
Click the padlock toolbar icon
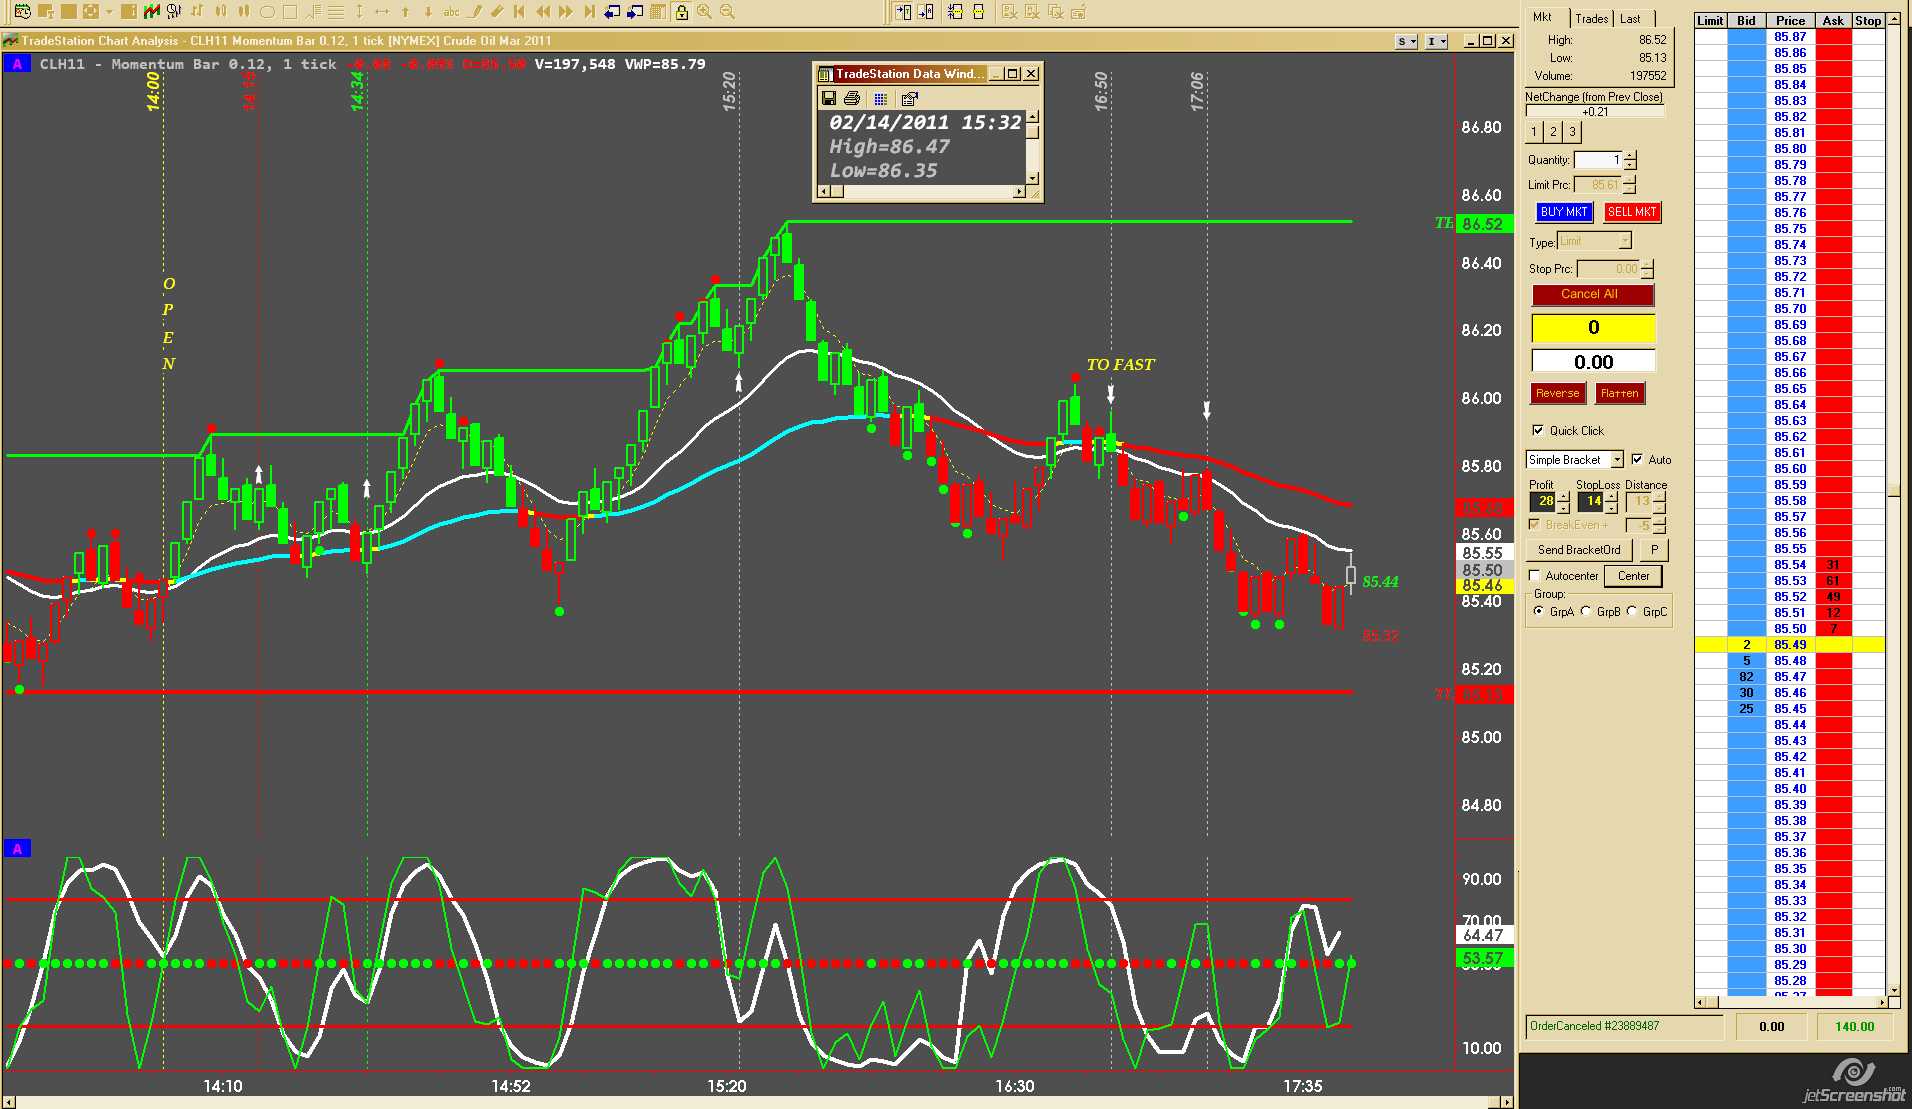(681, 12)
